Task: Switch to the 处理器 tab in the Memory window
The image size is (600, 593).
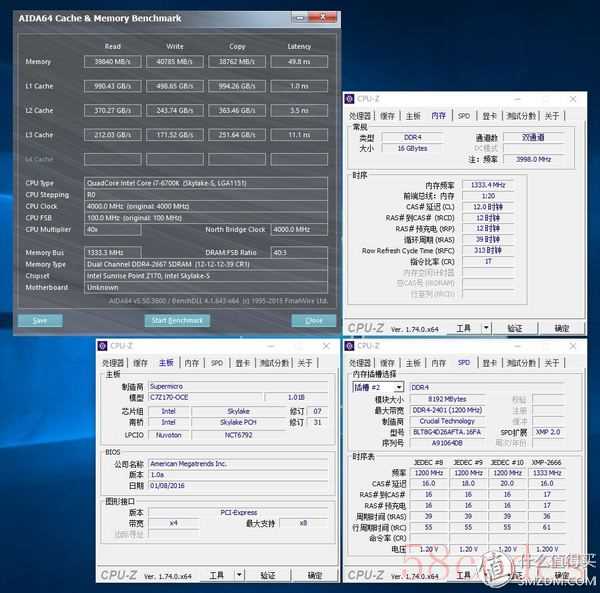Action: coord(360,116)
